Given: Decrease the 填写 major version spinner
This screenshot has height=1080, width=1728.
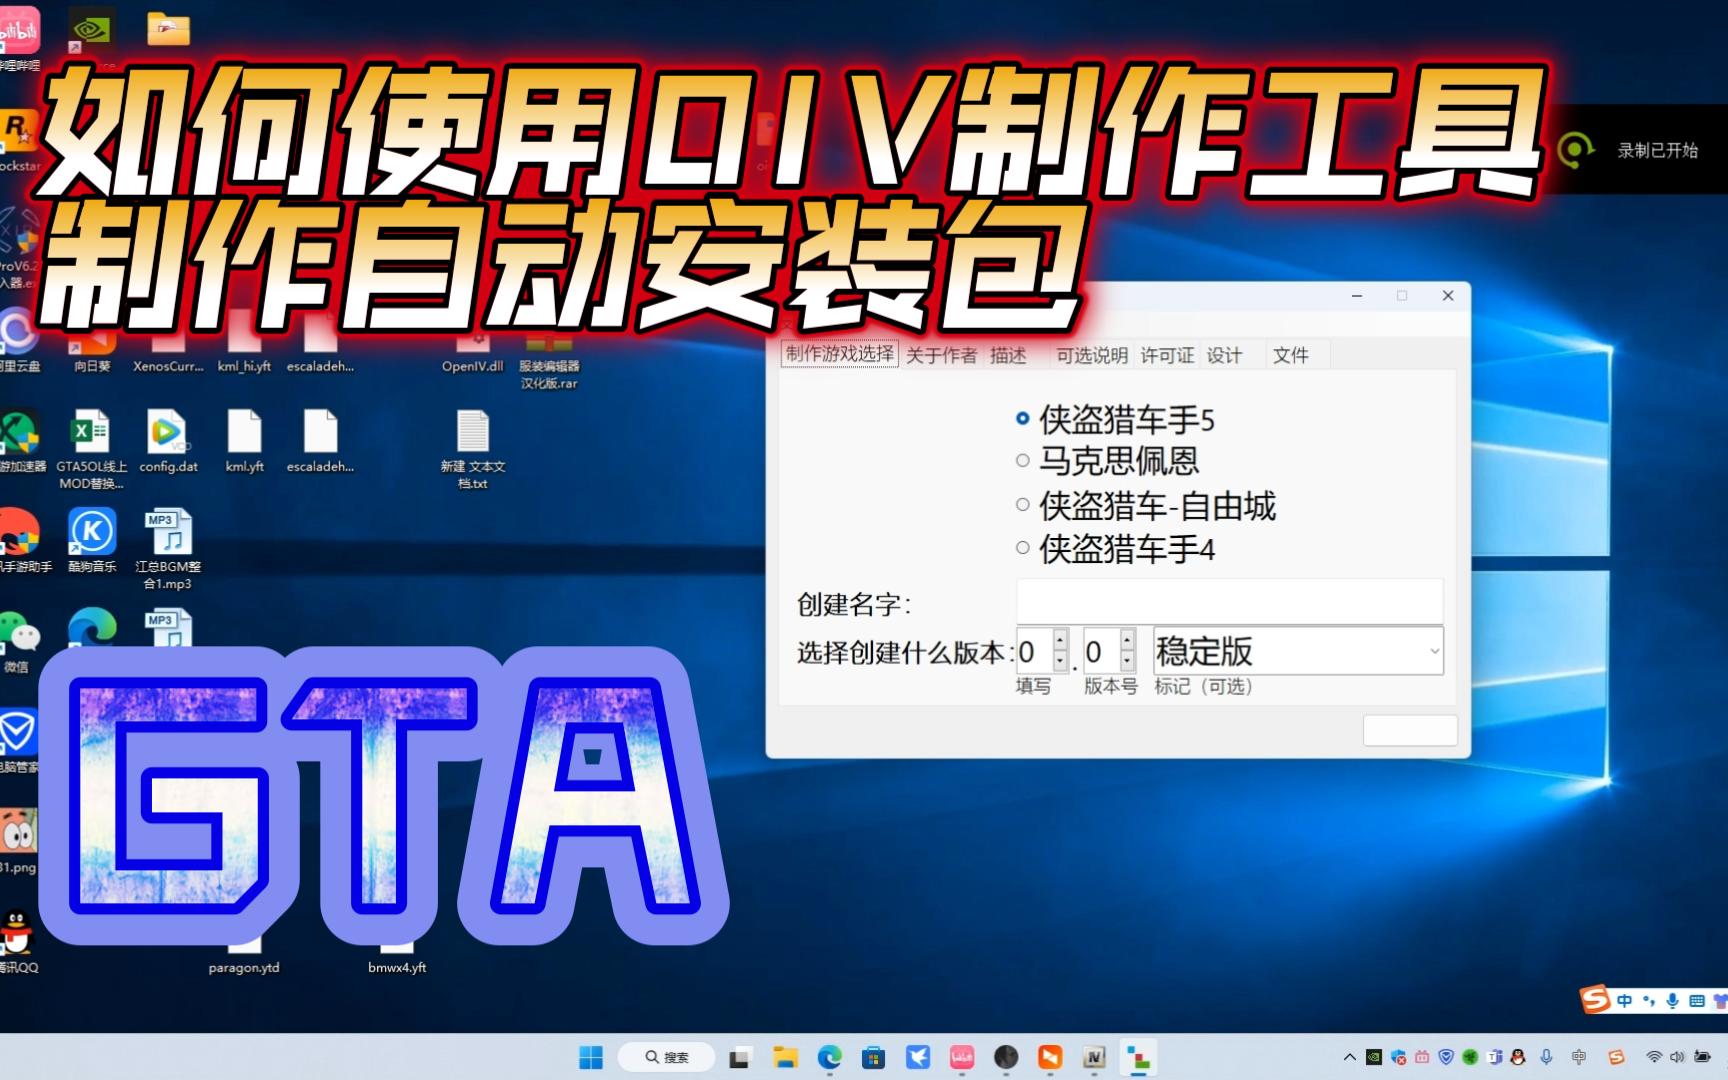Looking at the screenshot, I should [1060, 662].
